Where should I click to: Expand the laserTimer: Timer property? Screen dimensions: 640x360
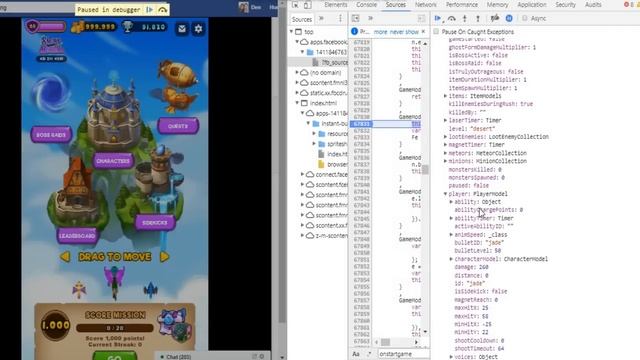445,120
